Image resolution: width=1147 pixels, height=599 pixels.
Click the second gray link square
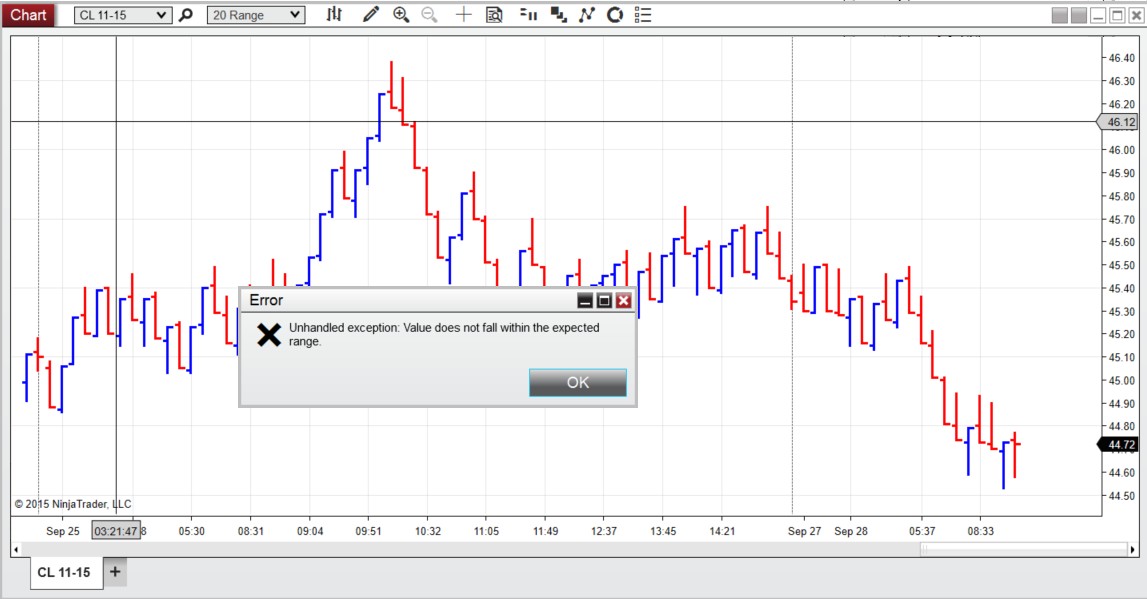pos(1079,15)
